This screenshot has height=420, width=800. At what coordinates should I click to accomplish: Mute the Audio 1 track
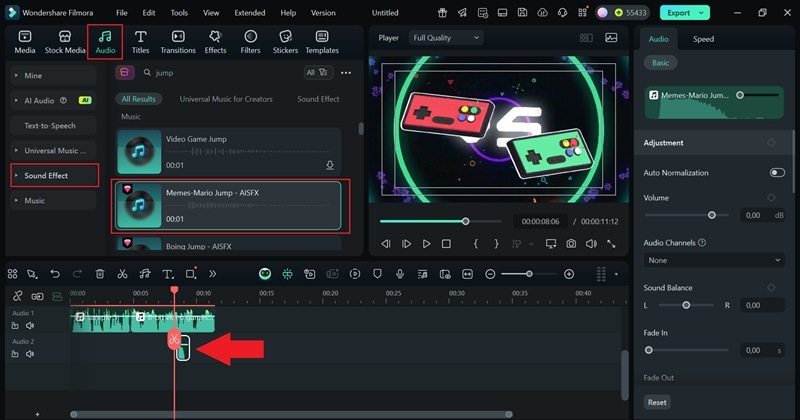tap(30, 326)
